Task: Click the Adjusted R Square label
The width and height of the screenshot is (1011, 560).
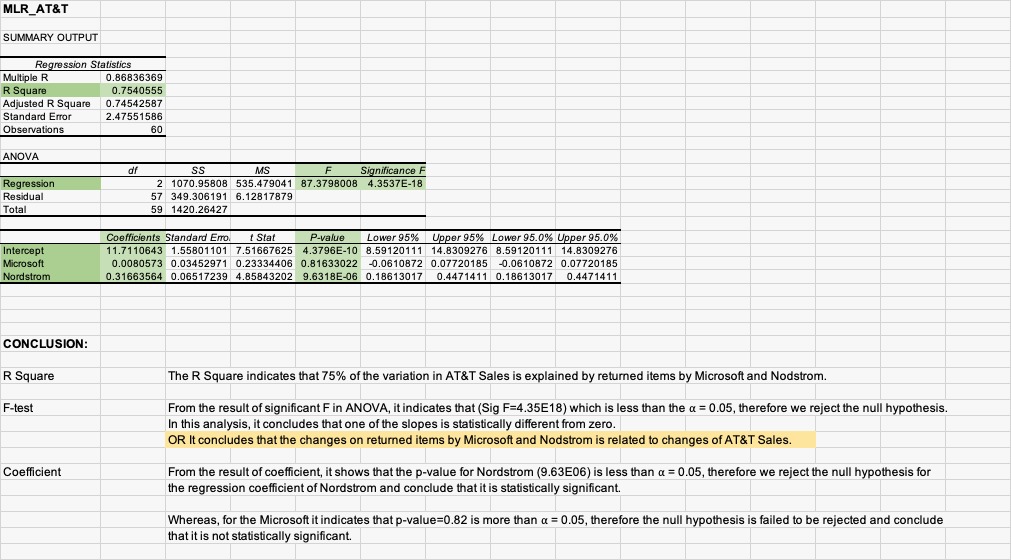Action: [50, 104]
